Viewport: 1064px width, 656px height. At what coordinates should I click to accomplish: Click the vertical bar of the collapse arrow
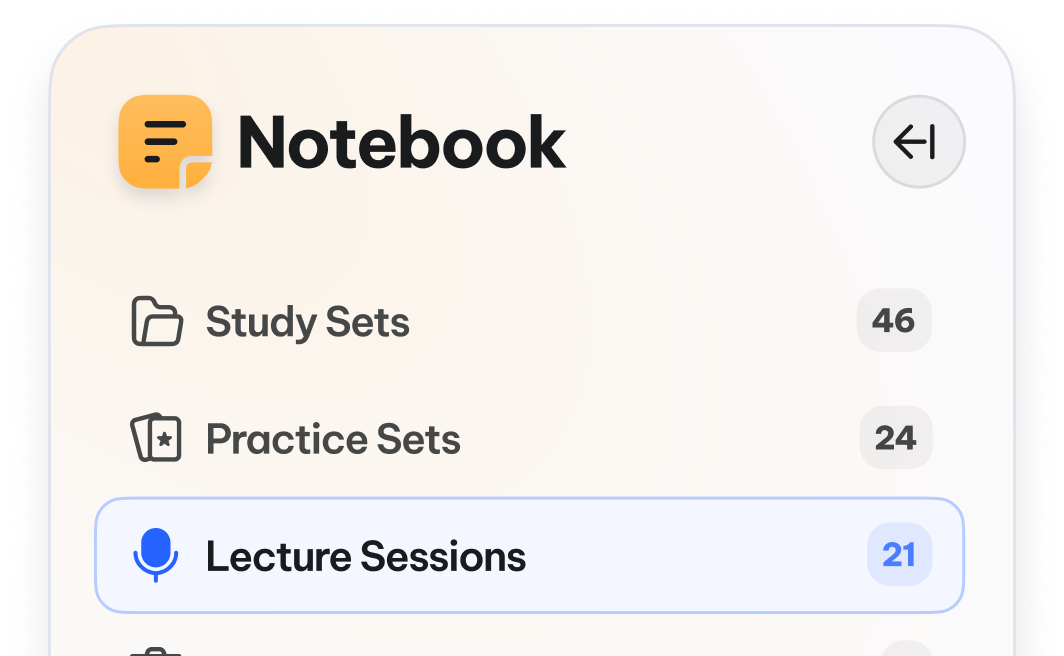932,142
